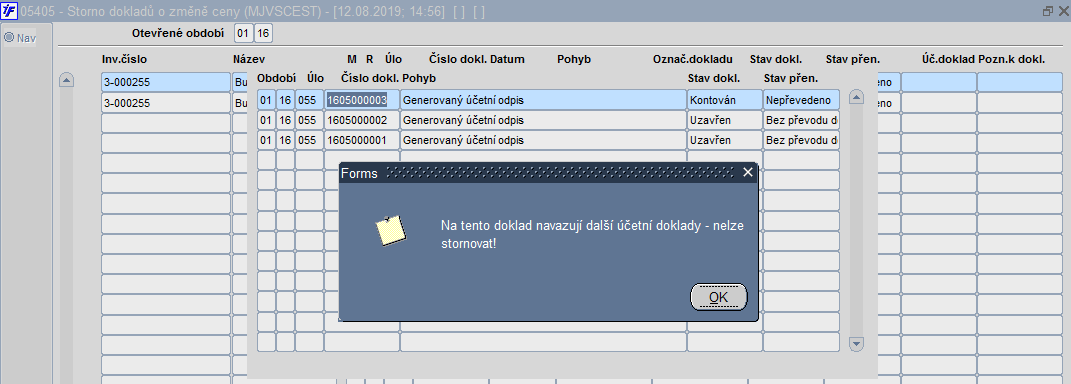Click Pohyb cell of row 1605000001
1071x384 pixels.
tap(543, 140)
